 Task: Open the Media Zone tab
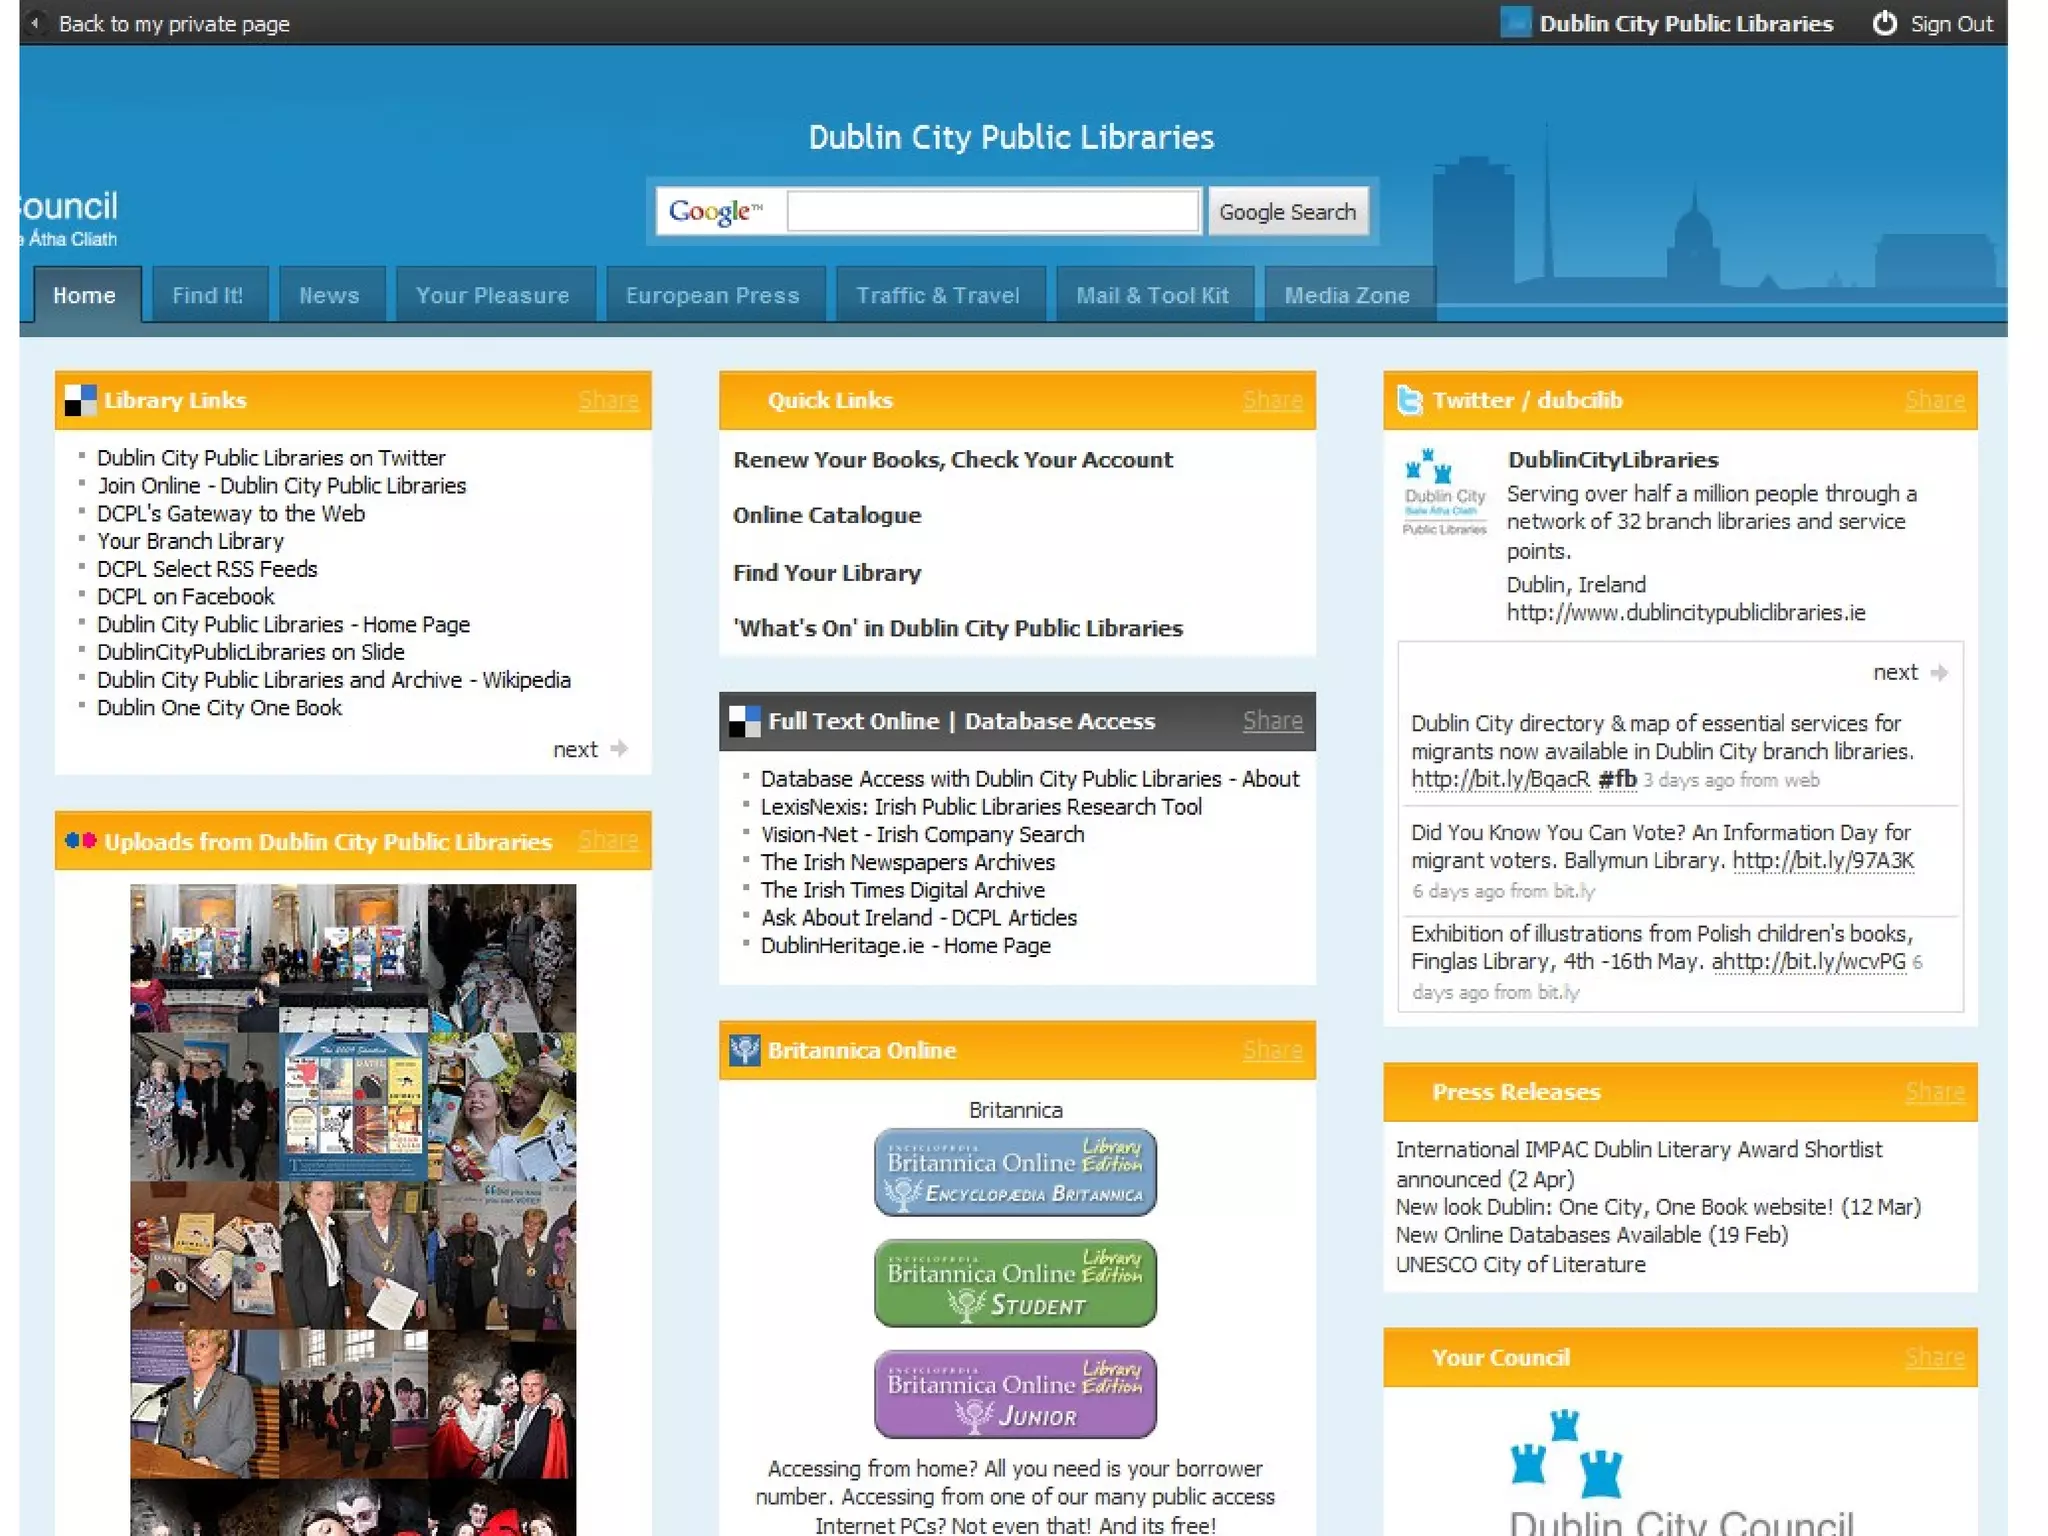1346,296
